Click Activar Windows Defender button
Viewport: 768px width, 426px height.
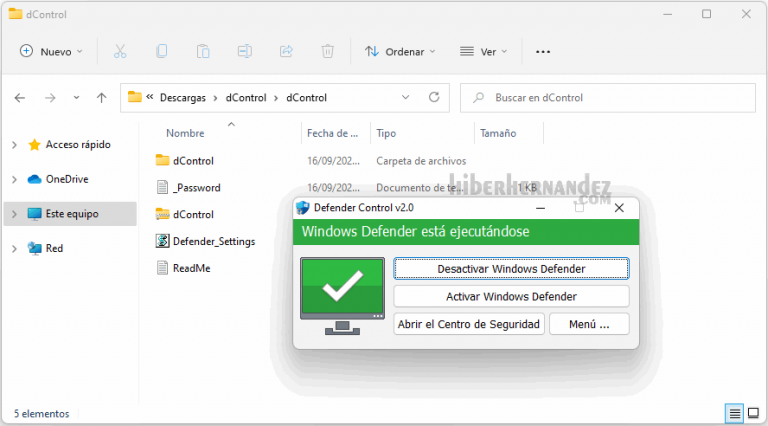coord(511,297)
